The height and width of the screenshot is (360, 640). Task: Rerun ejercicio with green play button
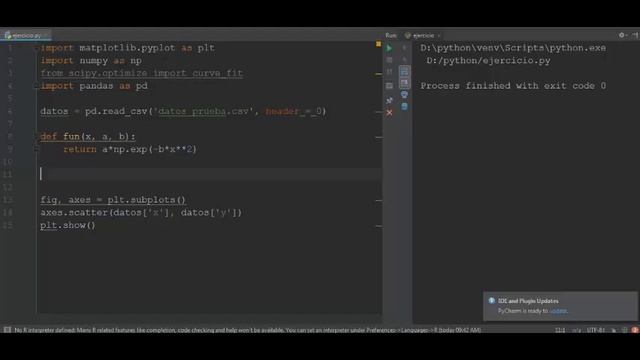coord(389,48)
